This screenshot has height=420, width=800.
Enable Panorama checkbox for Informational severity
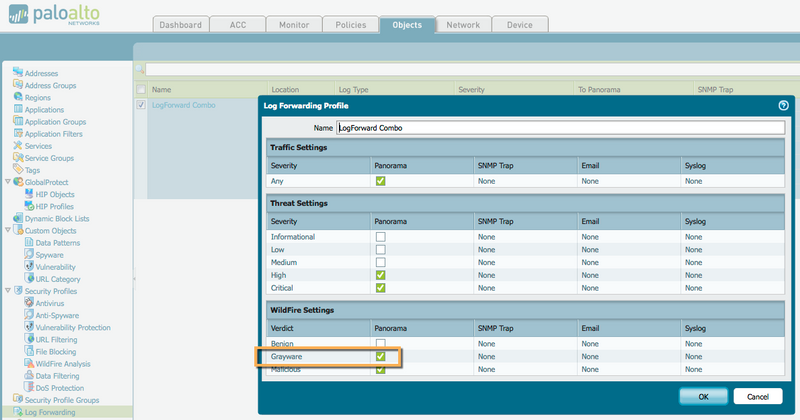point(380,237)
